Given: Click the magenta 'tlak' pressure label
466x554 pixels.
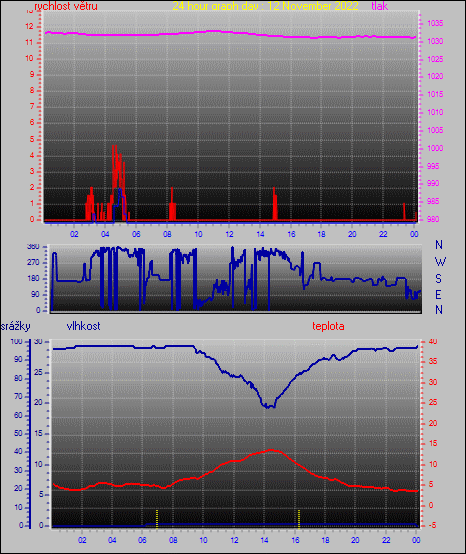Looking at the screenshot, I should pyautogui.click(x=379, y=6).
